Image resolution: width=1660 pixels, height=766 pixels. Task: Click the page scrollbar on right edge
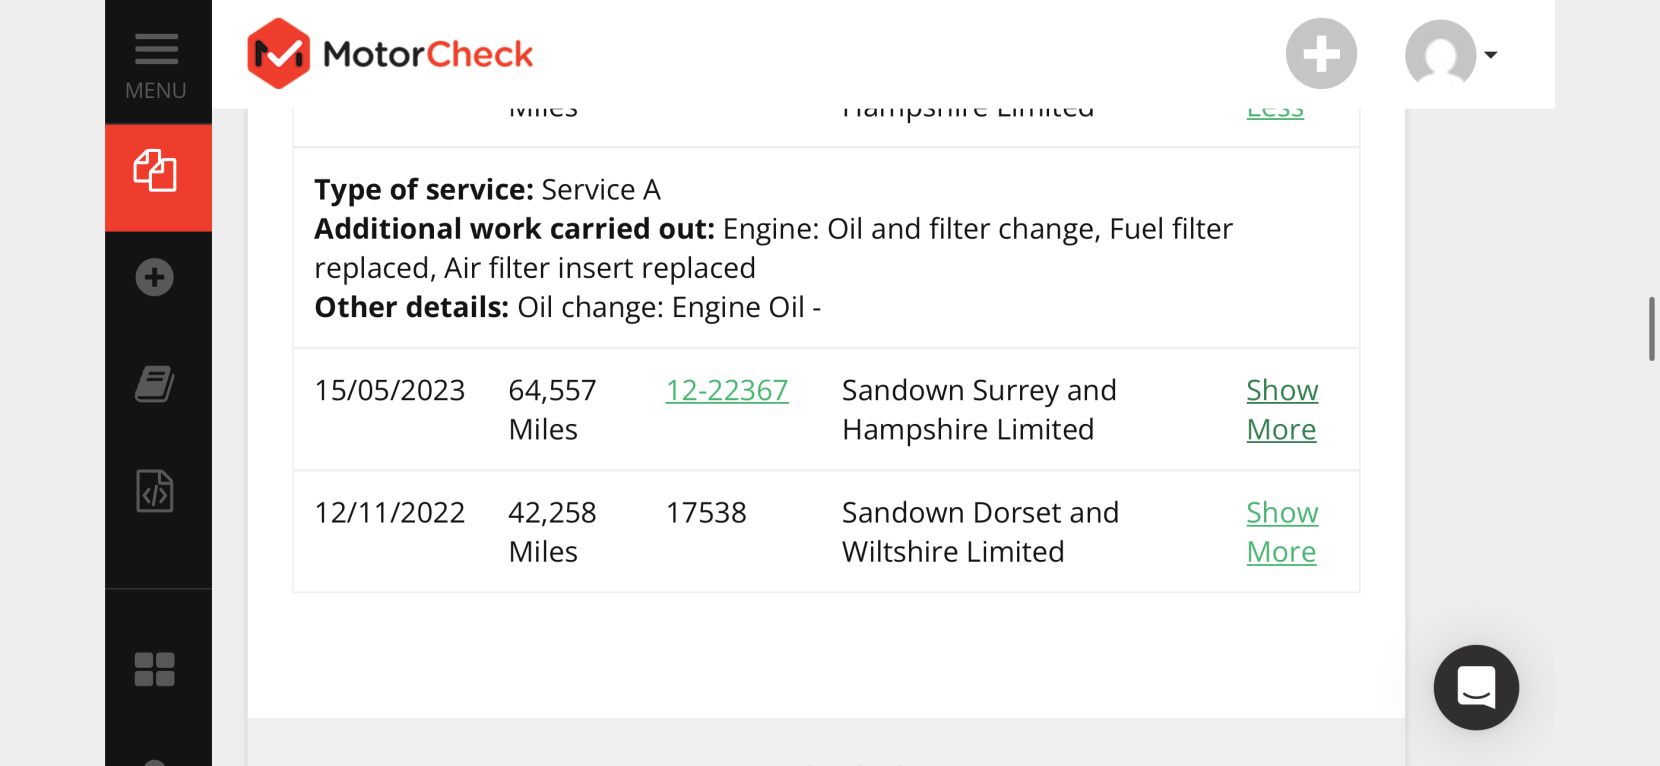[x=1652, y=328]
